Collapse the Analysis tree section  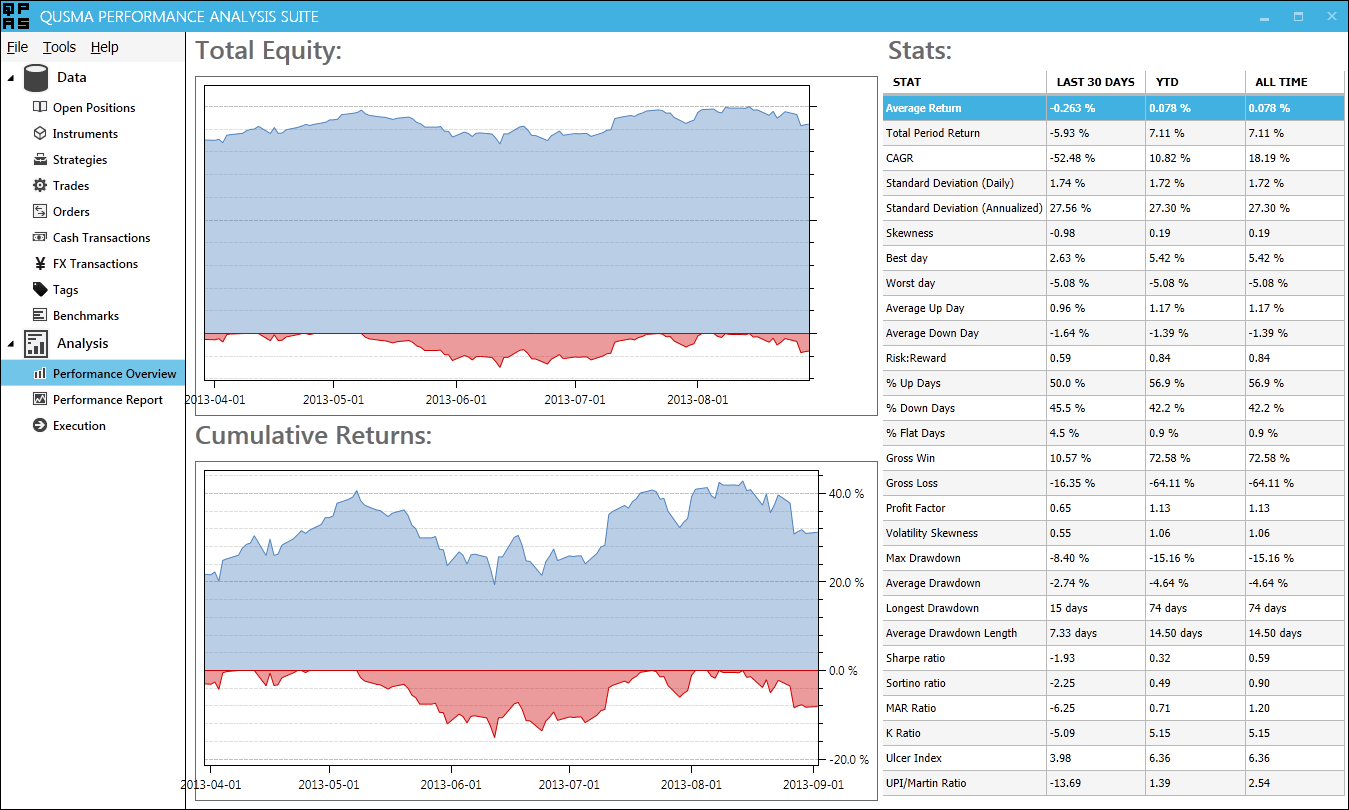[x=11, y=344]
